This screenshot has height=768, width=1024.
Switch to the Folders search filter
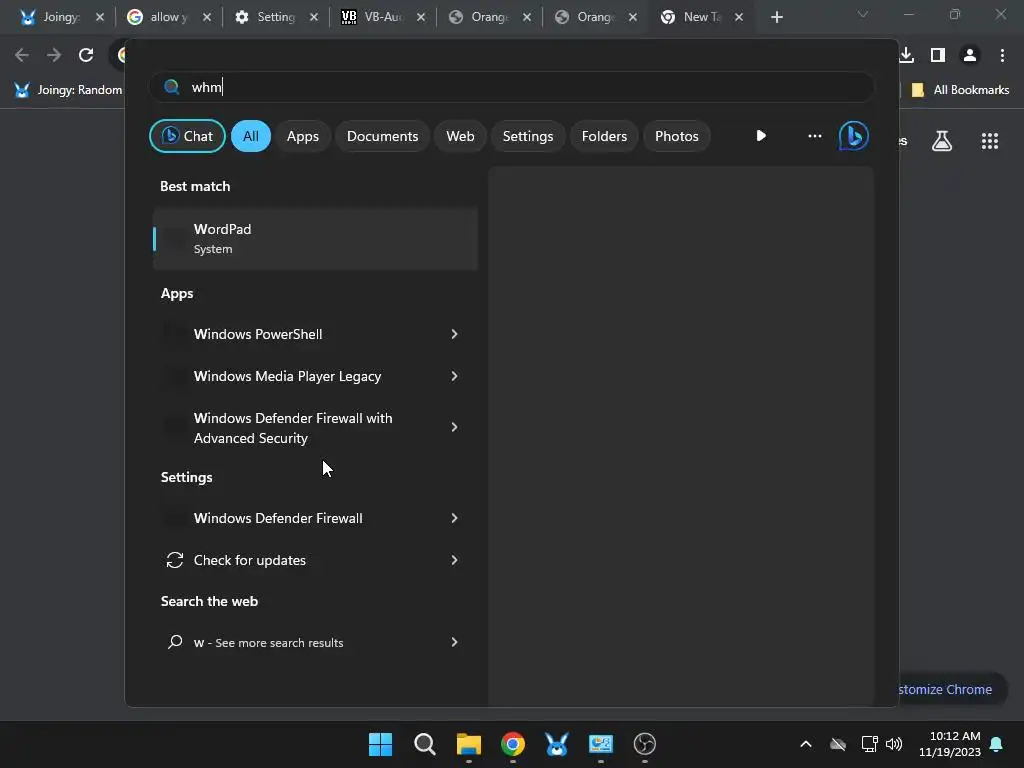(604, 136)
